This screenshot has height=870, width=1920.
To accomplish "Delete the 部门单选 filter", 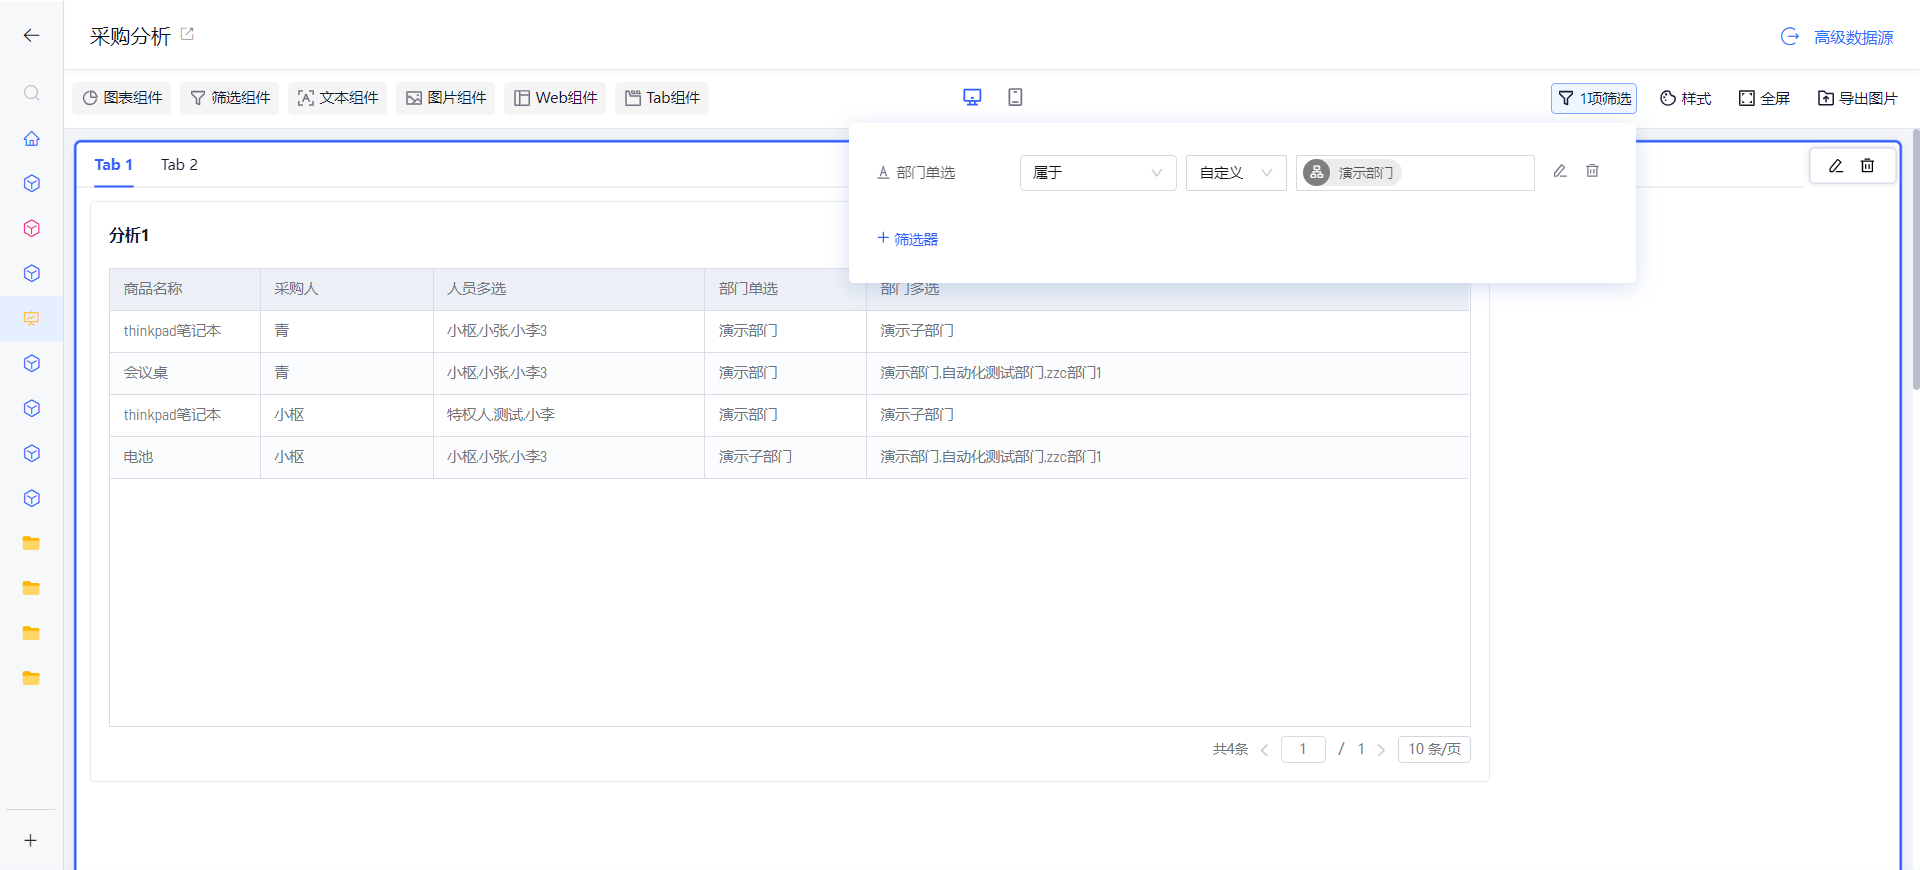I will [1592, 171].
